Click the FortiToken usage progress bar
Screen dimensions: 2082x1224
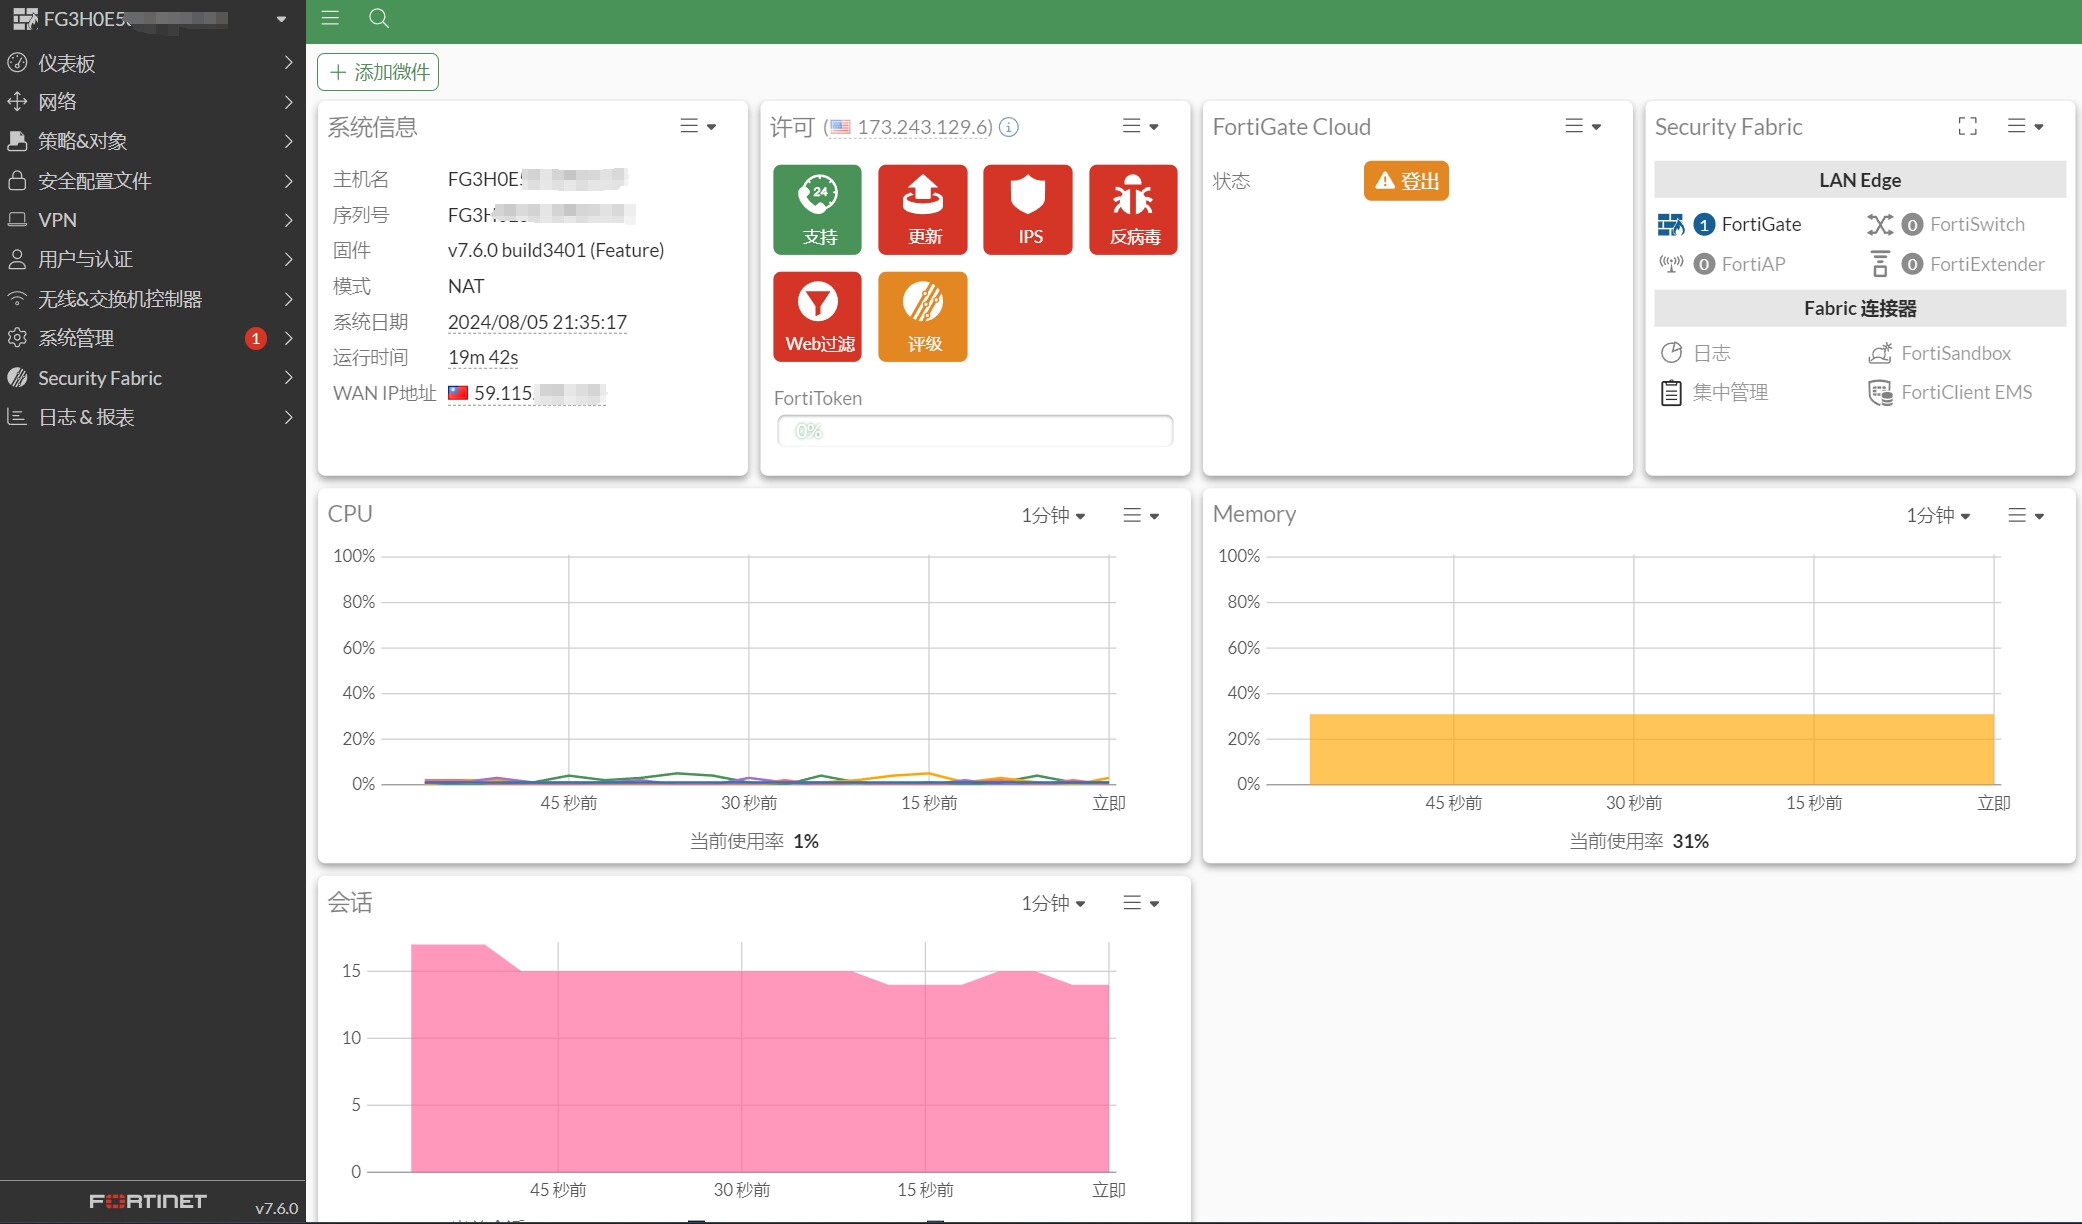975,431
